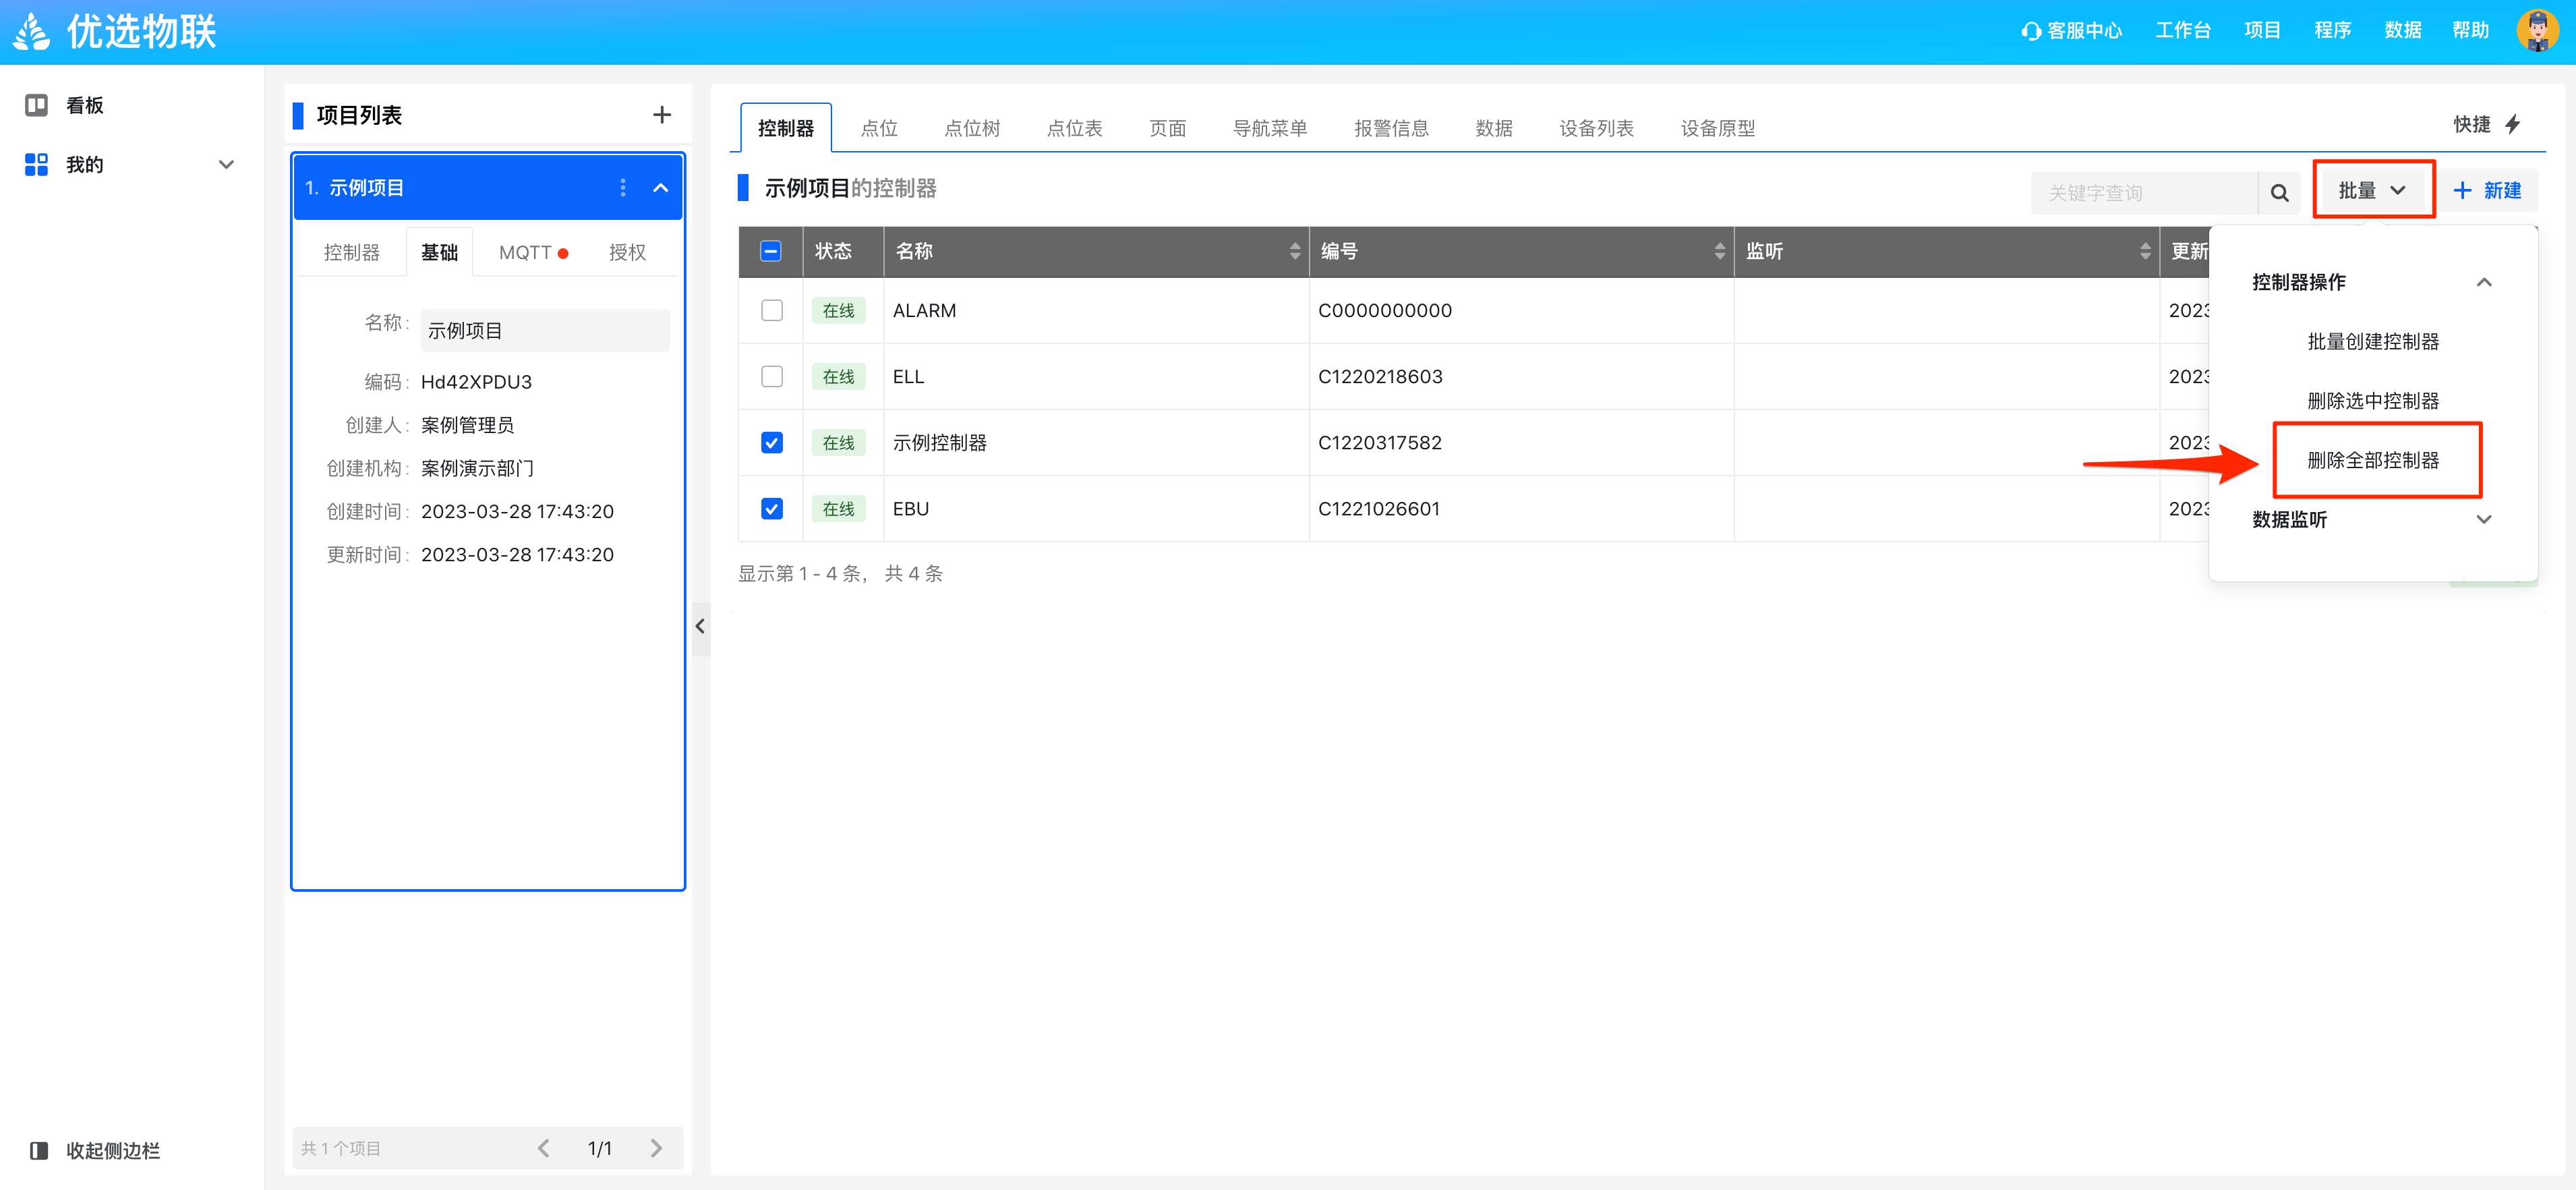The height and width of the screenshot is (1190, 2576).
Task: Switch to the 设备原型 tab
Action: [1717, 128]
